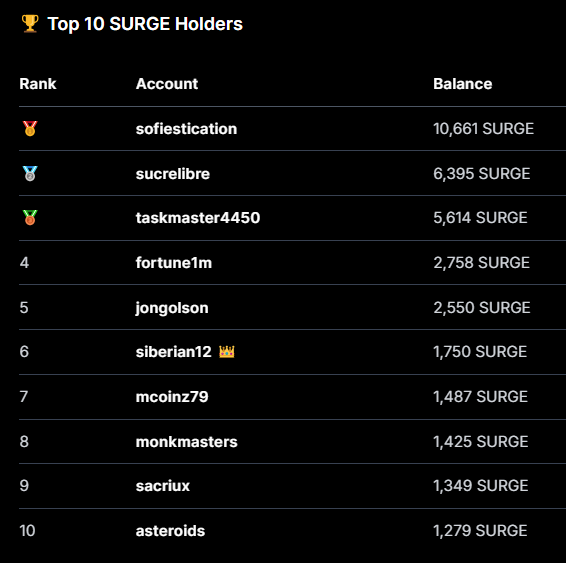Open fortune1m account profile
The height and width of the screenshot is (563, 566).
coord(174,263)
